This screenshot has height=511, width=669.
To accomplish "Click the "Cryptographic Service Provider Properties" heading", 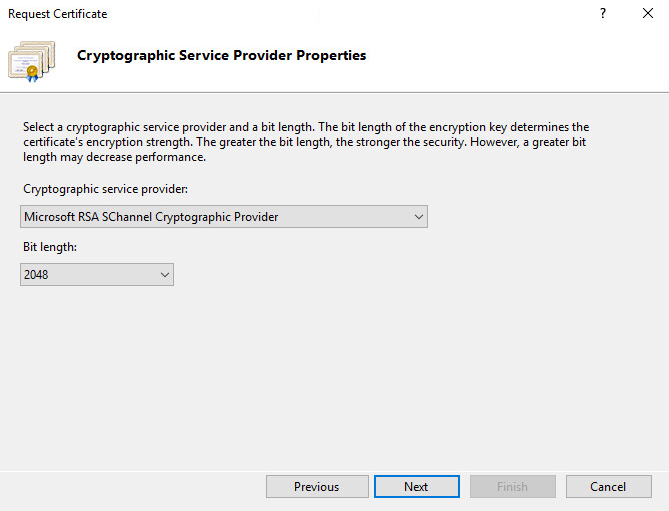I will tap(221, 56).
